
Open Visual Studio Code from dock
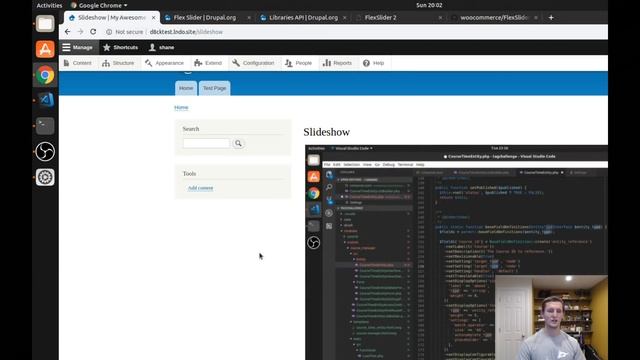coord(45,100)
